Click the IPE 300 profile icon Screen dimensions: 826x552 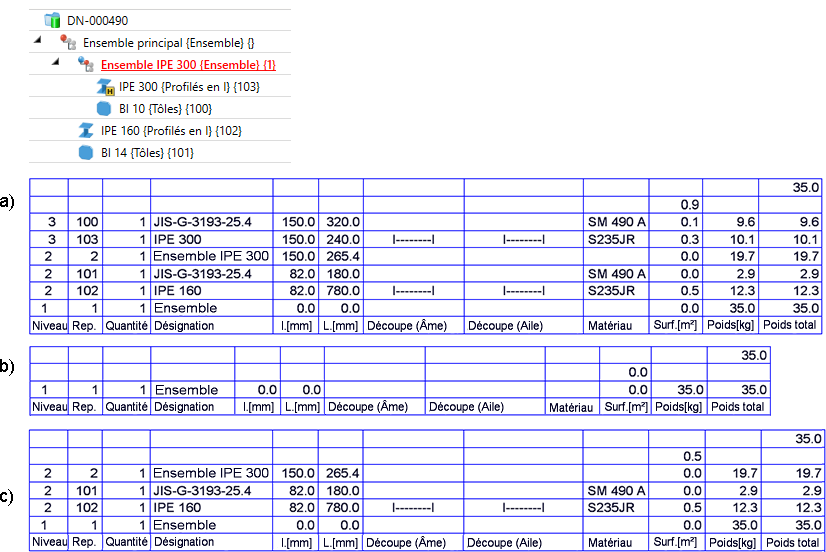(105, 87)
